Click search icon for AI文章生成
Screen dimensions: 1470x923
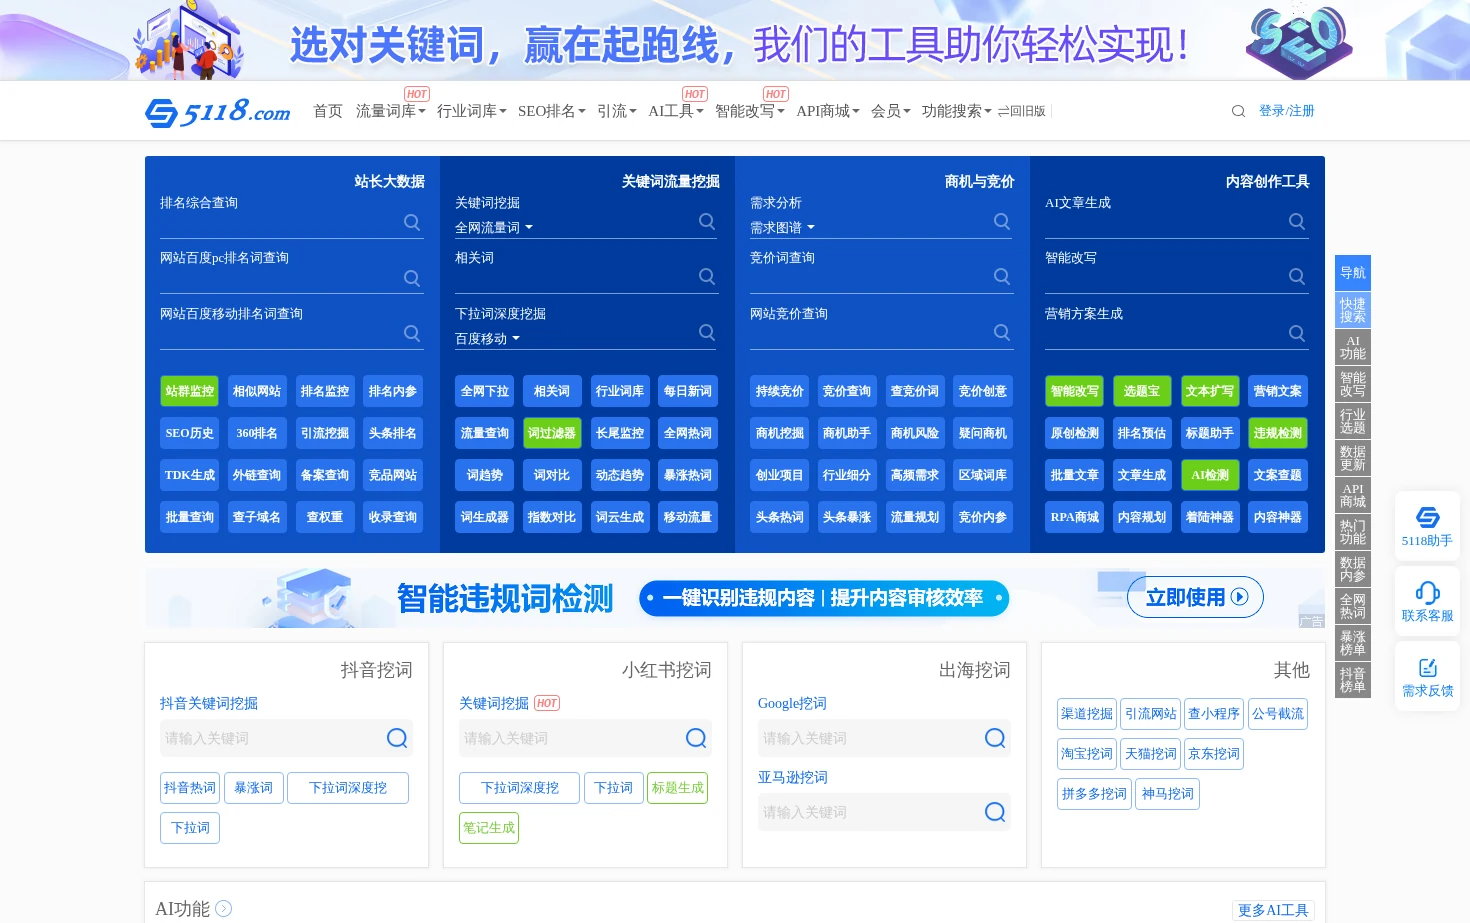1297,221
